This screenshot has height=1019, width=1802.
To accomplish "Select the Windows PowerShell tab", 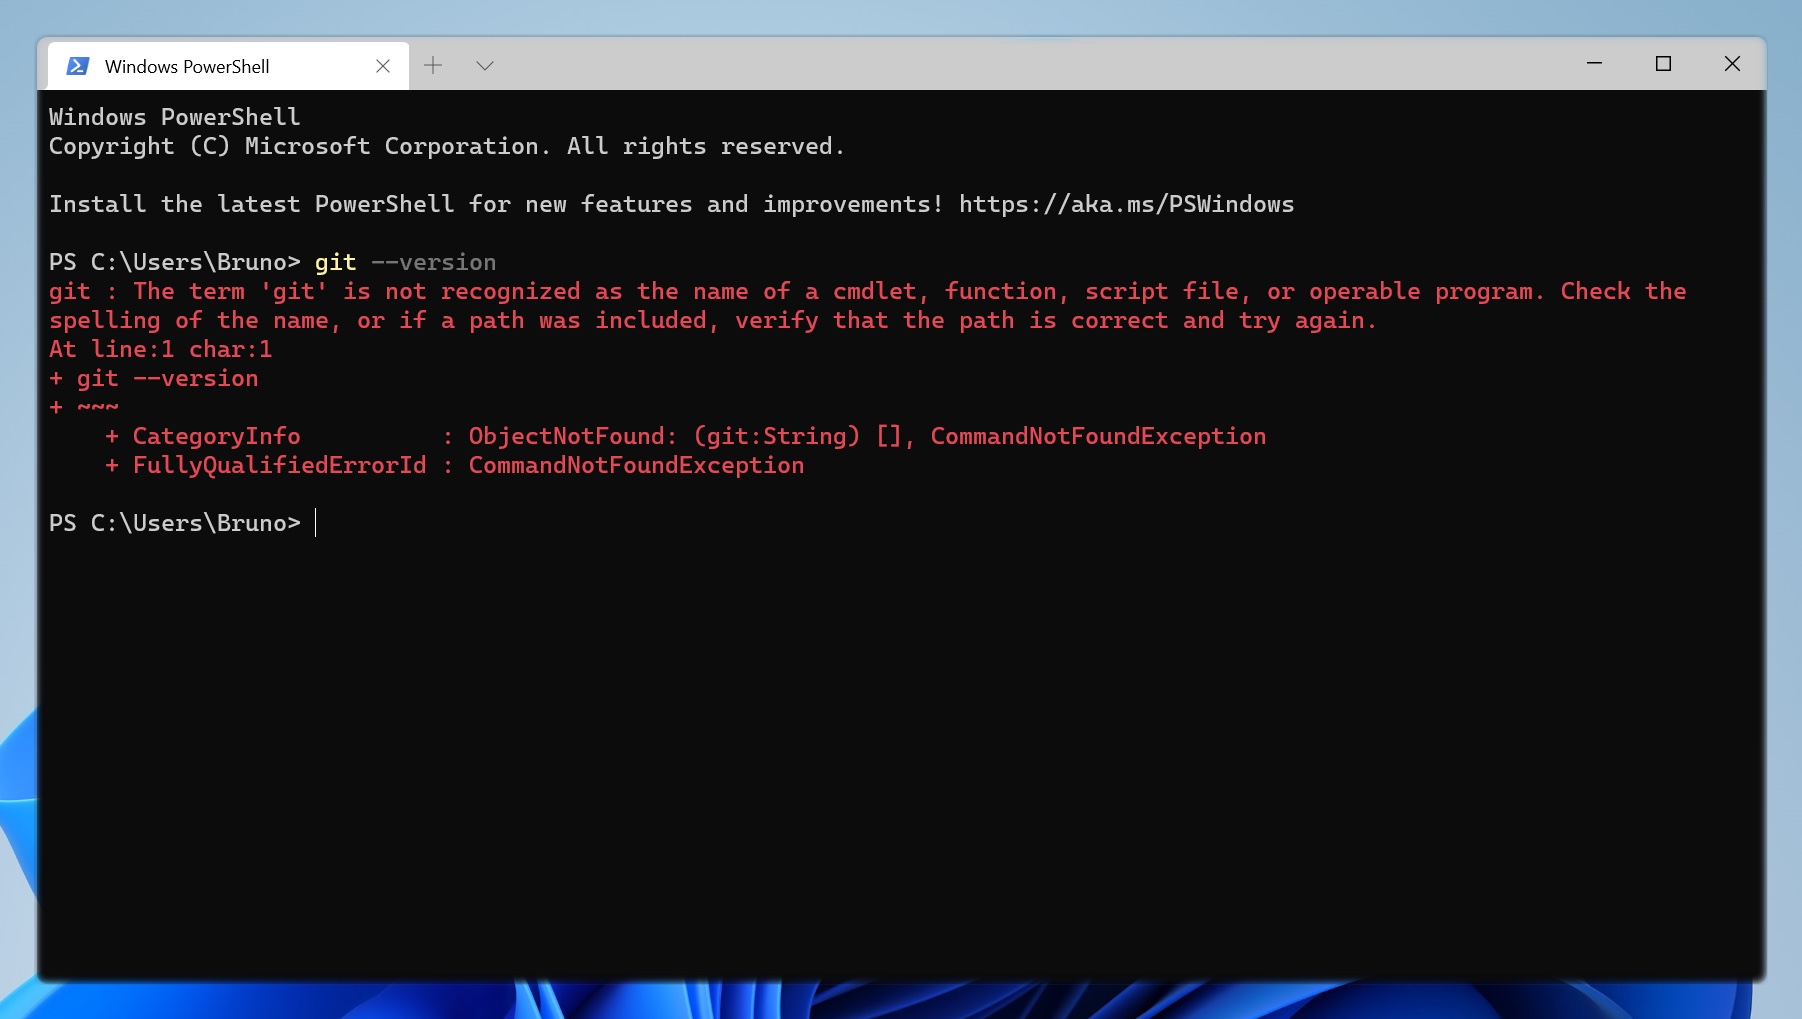I will point(187,66).
